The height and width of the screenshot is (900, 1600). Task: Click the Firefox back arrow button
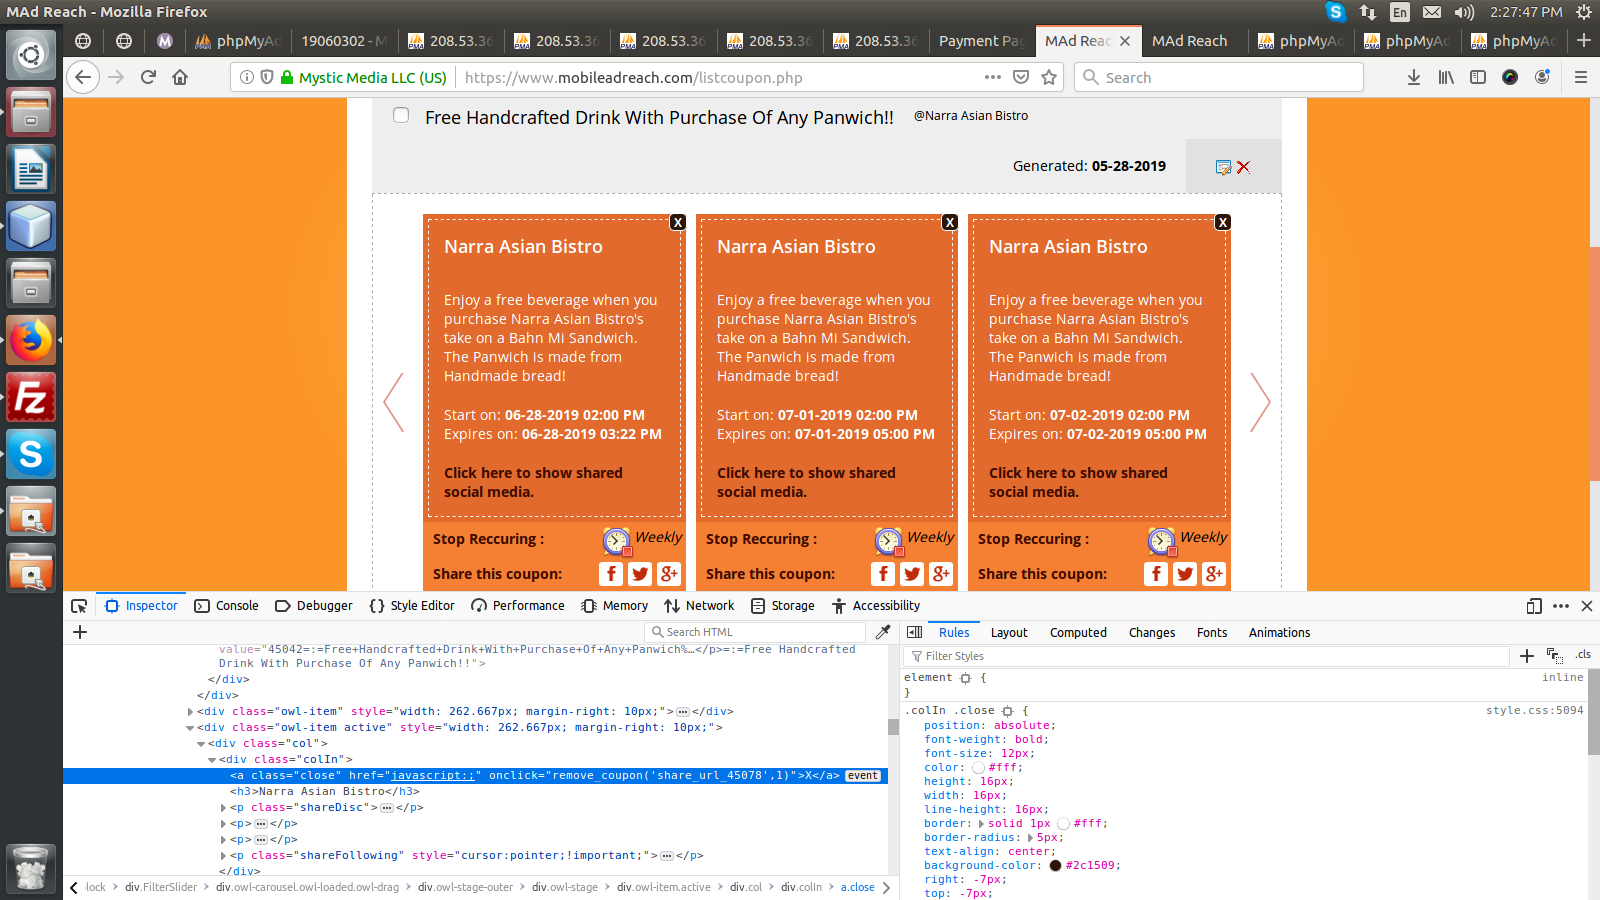tap(83, 77)
